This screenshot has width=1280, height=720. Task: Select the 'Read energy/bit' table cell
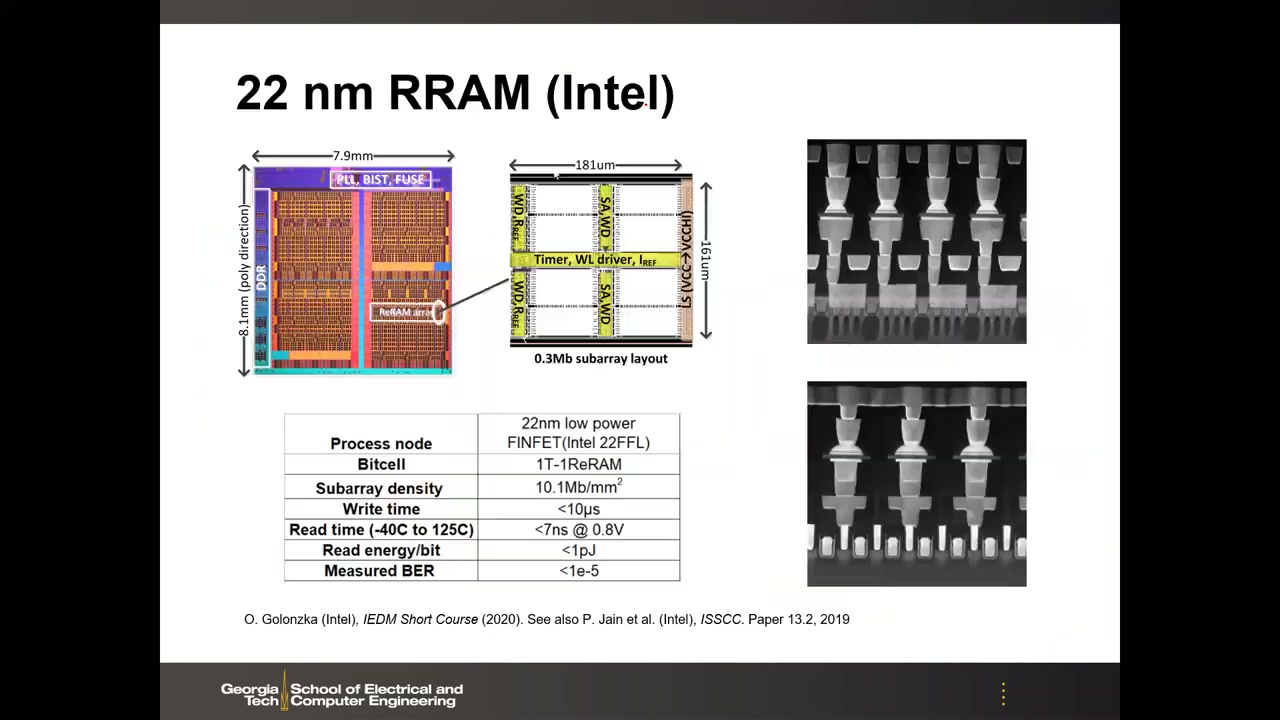click(x=381, y=550)
